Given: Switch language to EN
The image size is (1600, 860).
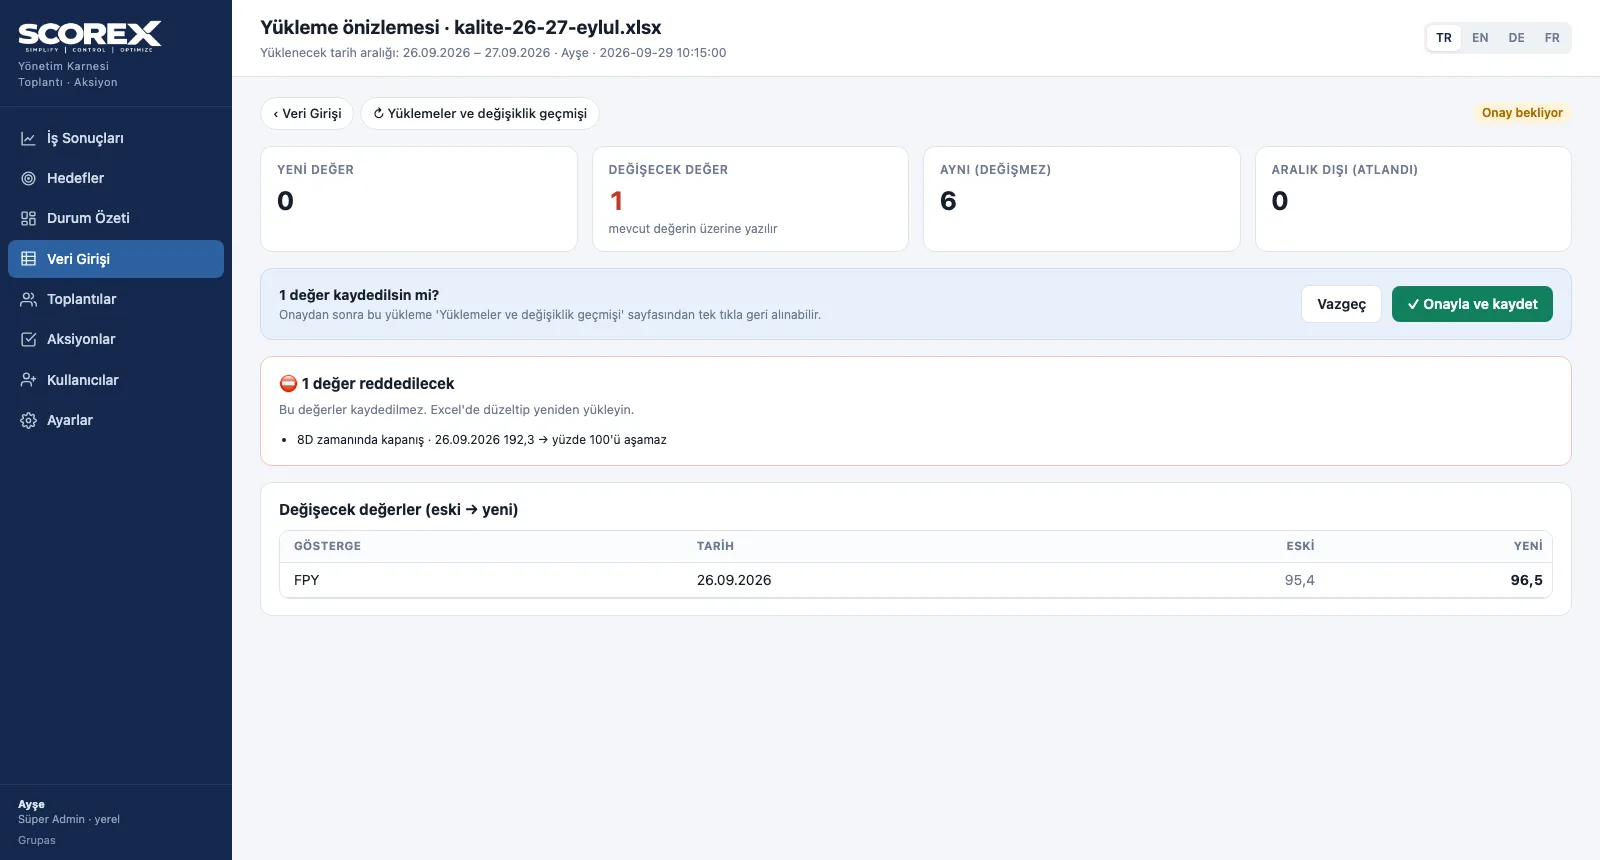Looking at the screenshot, I should (x=1480, y=38).
